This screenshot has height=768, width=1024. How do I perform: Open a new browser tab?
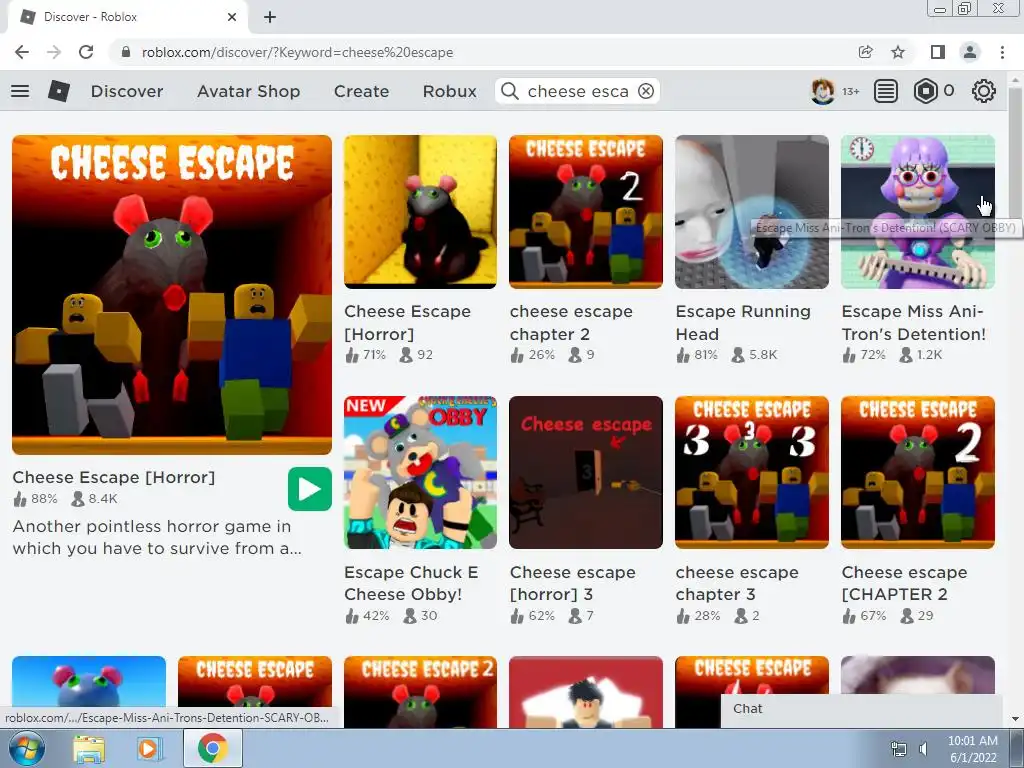(x=270, y=17)
